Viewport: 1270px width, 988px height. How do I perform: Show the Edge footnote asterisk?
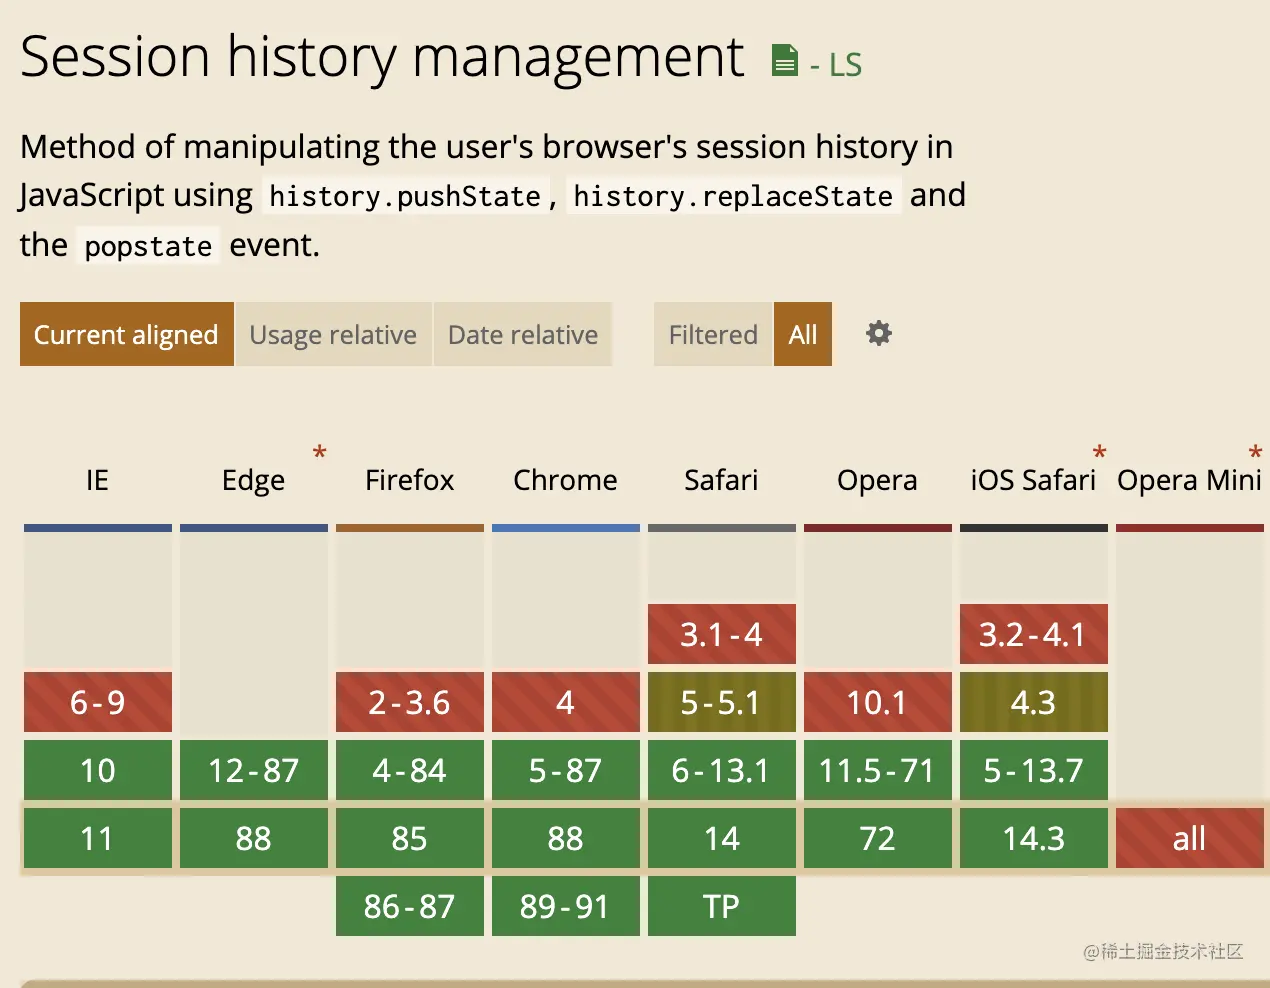[320, 455]
